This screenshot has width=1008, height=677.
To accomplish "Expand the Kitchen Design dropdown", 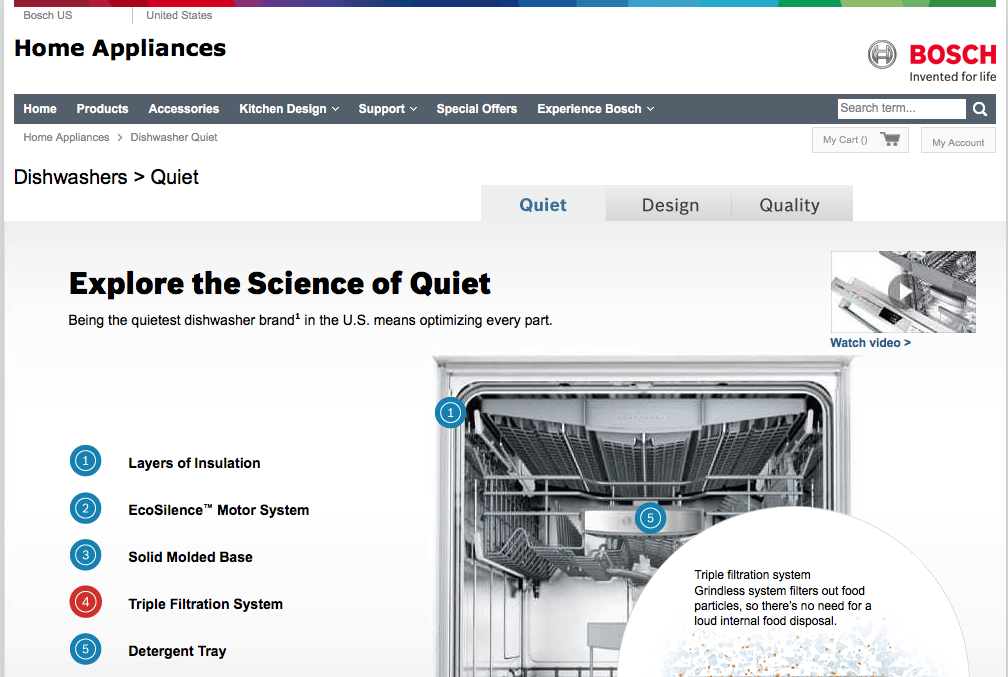I will point(289,108).
